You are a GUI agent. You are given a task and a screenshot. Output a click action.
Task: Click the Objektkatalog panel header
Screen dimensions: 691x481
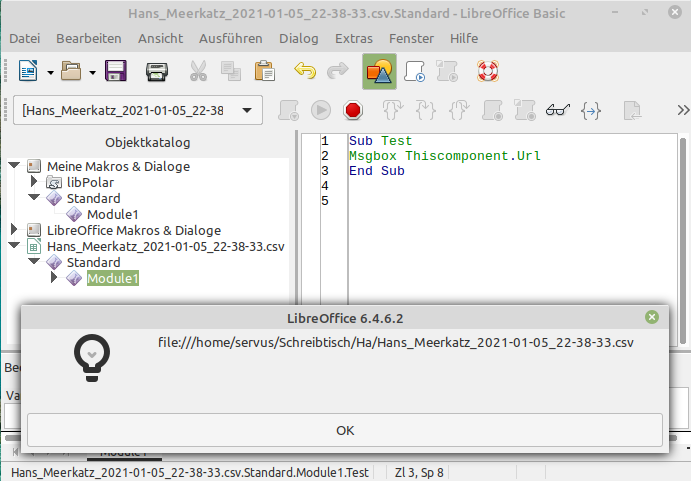(148, 142)
